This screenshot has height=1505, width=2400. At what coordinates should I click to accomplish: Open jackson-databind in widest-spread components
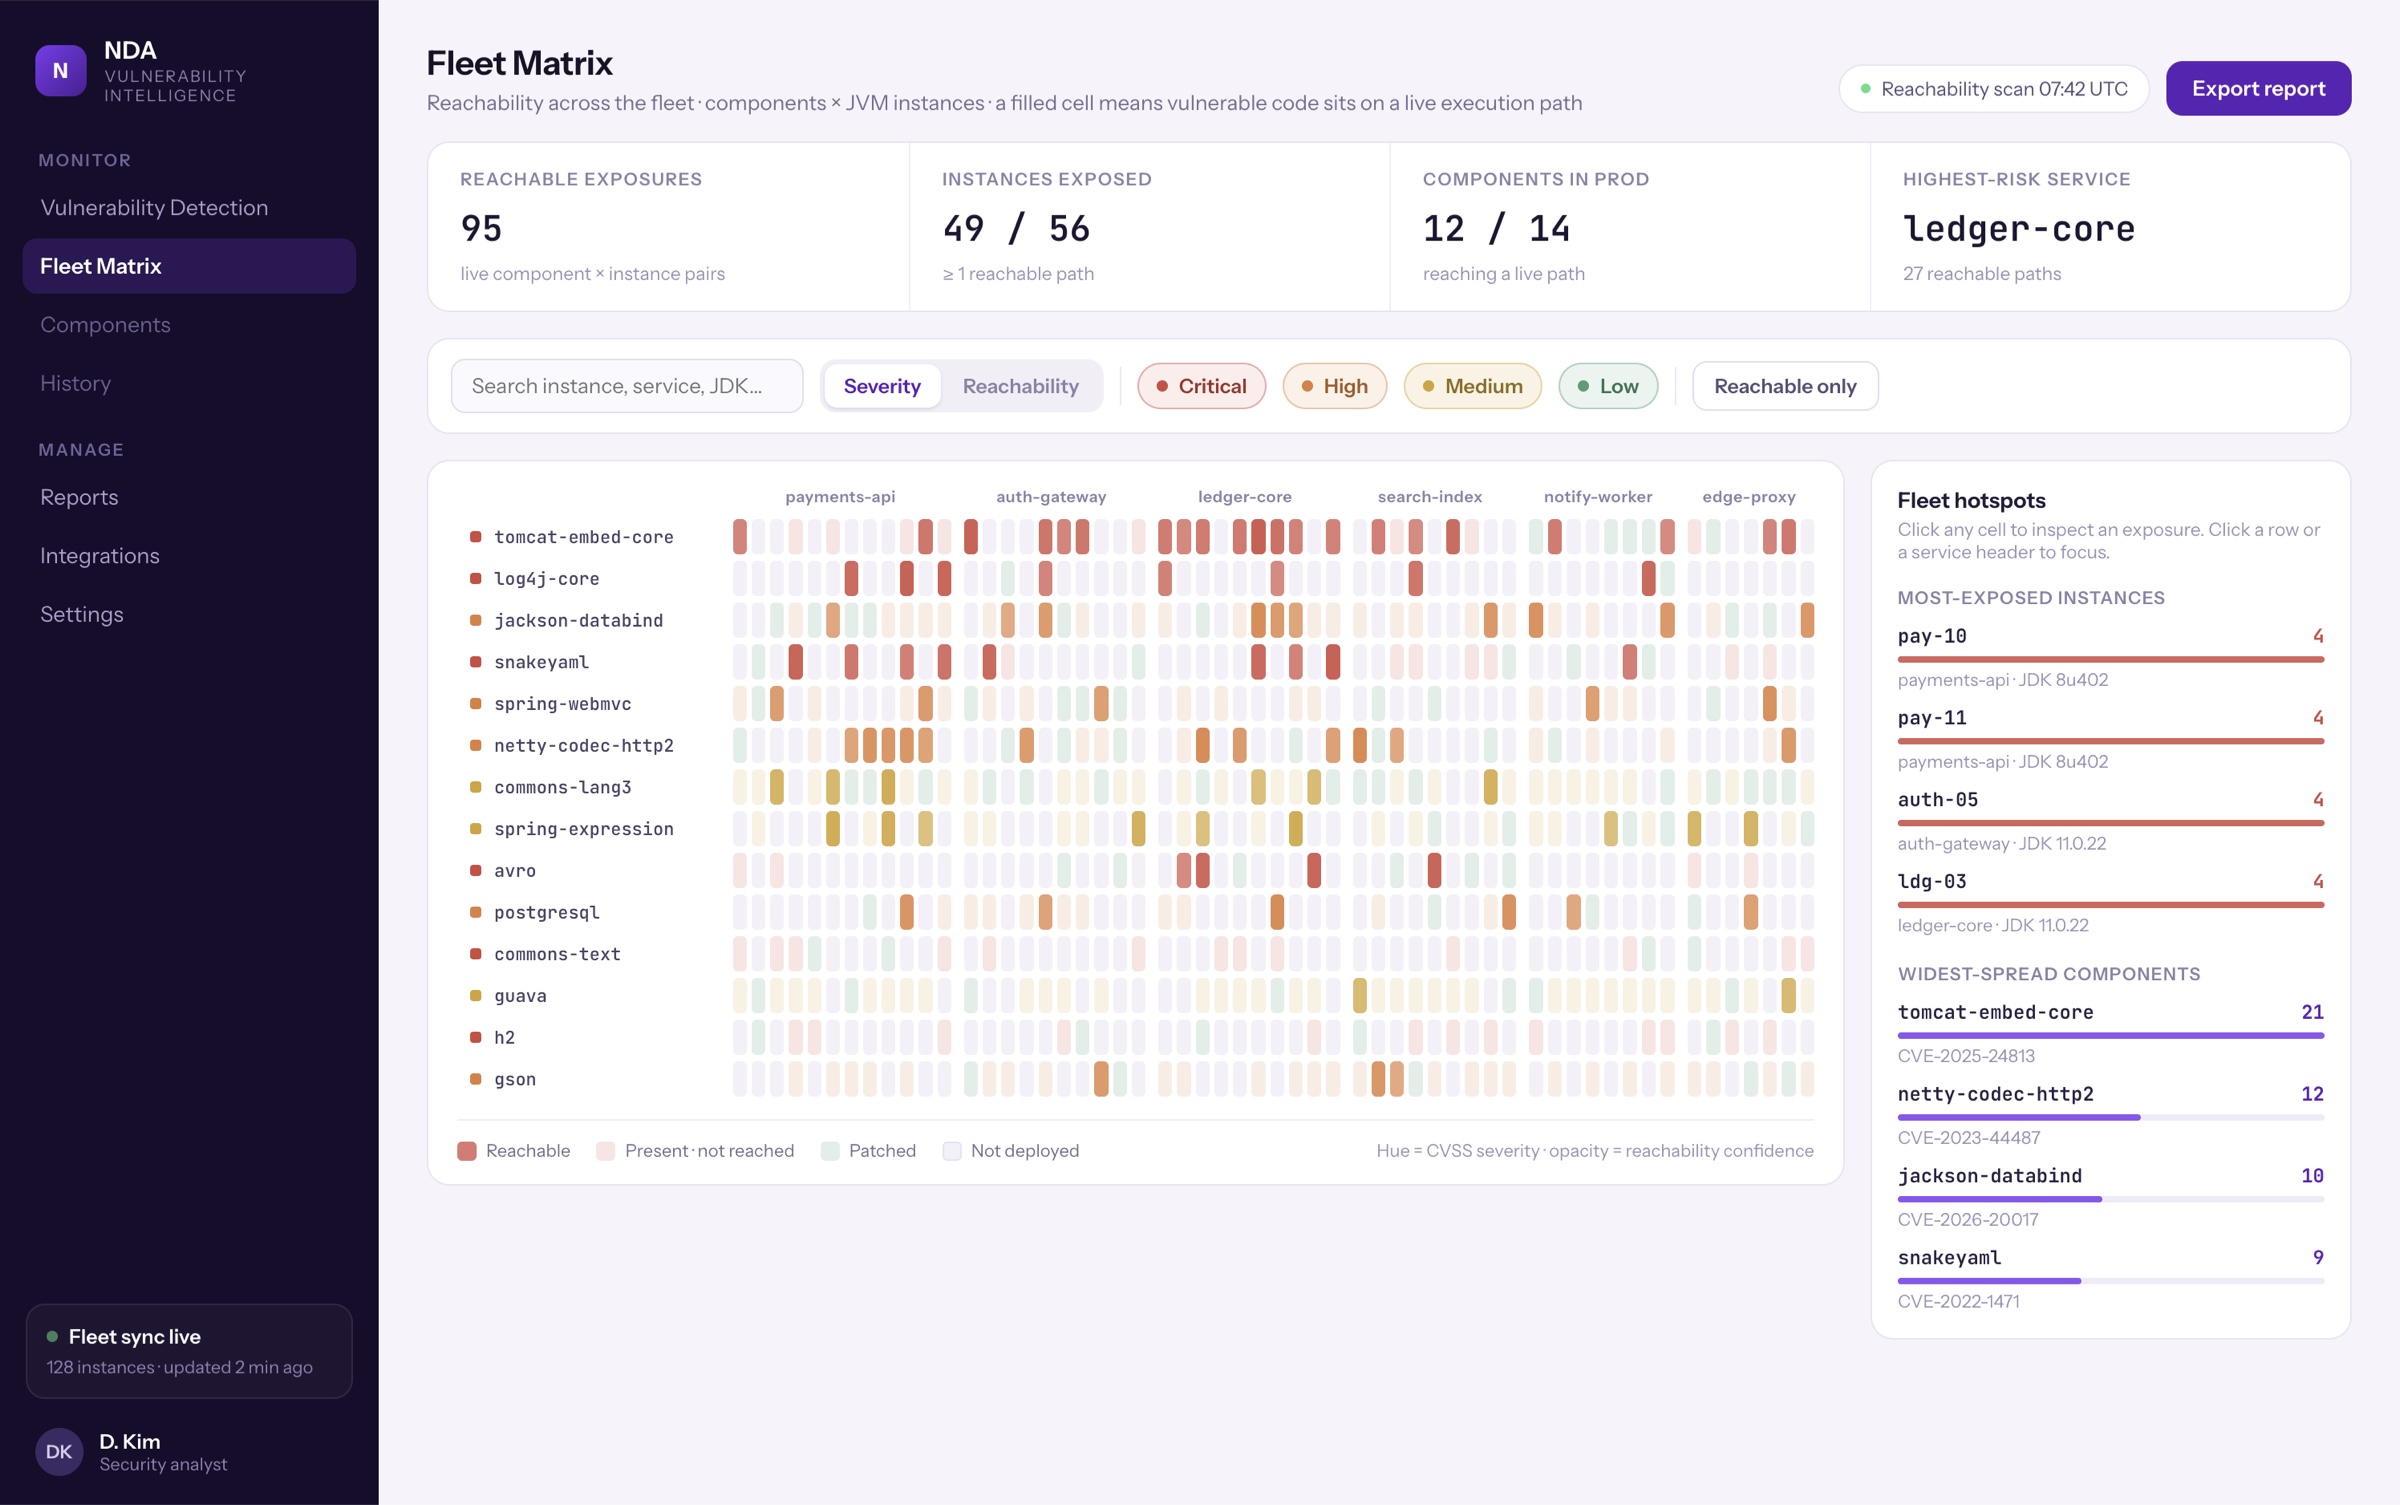point(2110,1197)
